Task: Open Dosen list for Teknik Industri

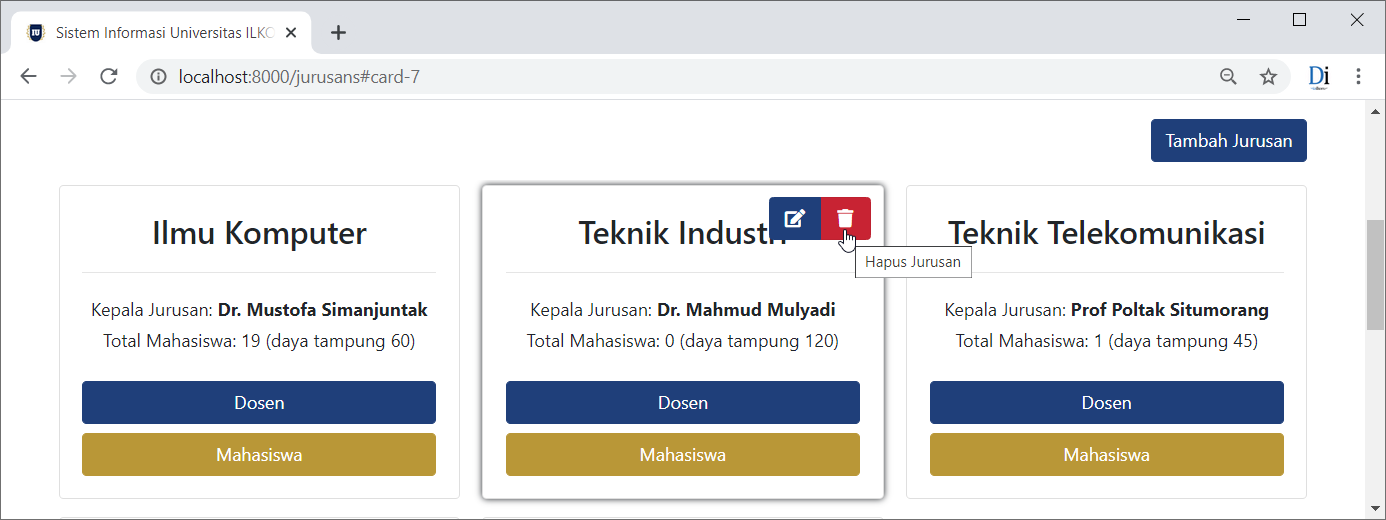Action: [683, 403]
